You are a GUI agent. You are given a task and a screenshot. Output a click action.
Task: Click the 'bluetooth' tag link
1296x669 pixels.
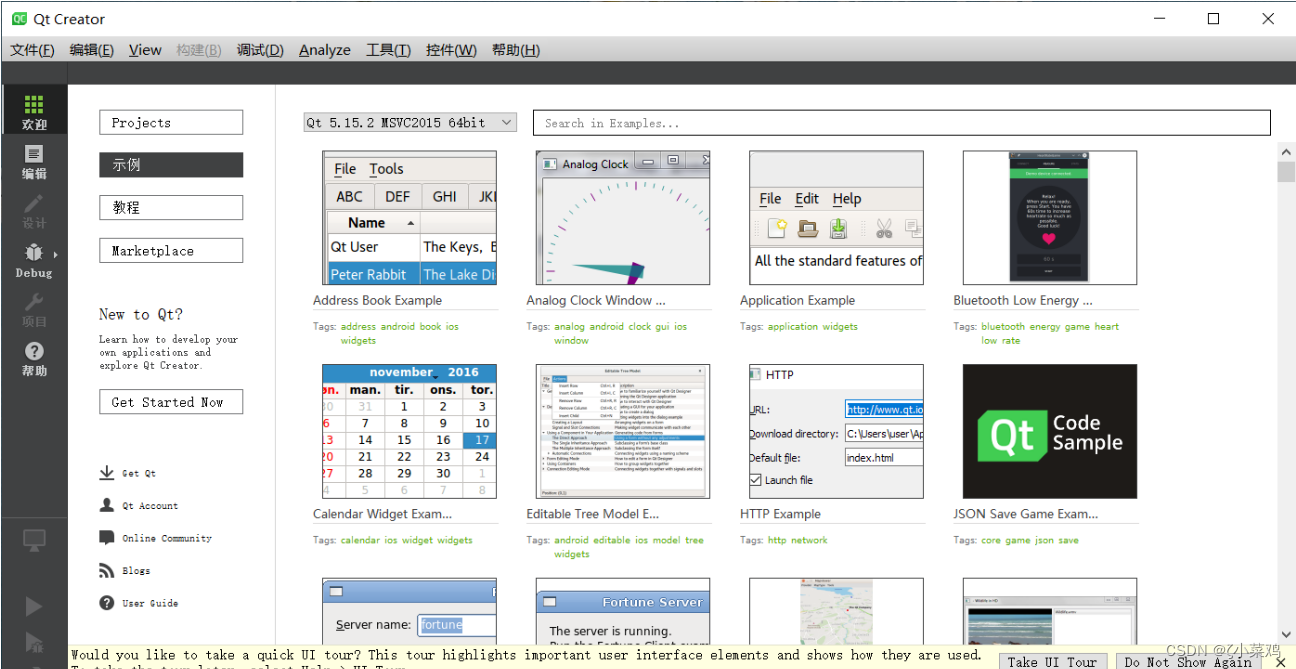click(1003, 326)
